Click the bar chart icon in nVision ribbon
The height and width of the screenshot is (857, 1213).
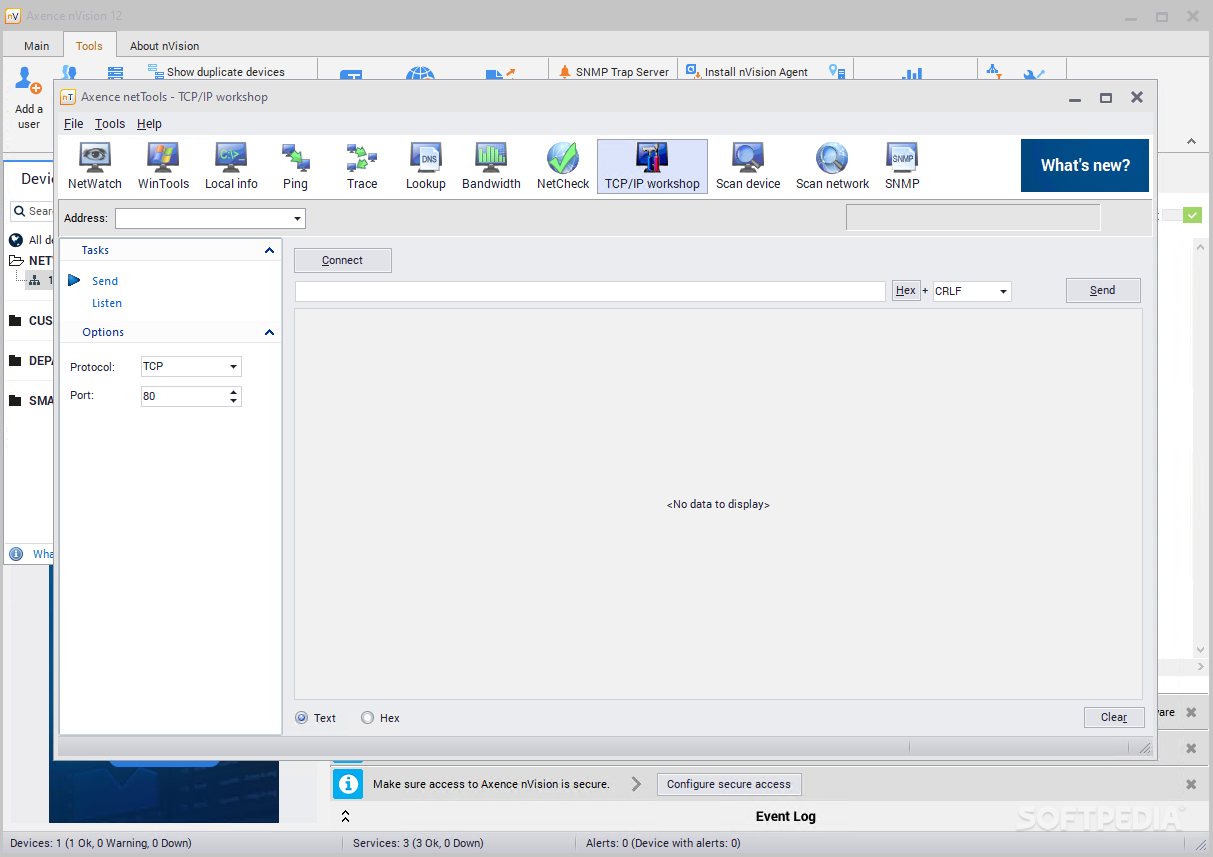tap(912, 75)
